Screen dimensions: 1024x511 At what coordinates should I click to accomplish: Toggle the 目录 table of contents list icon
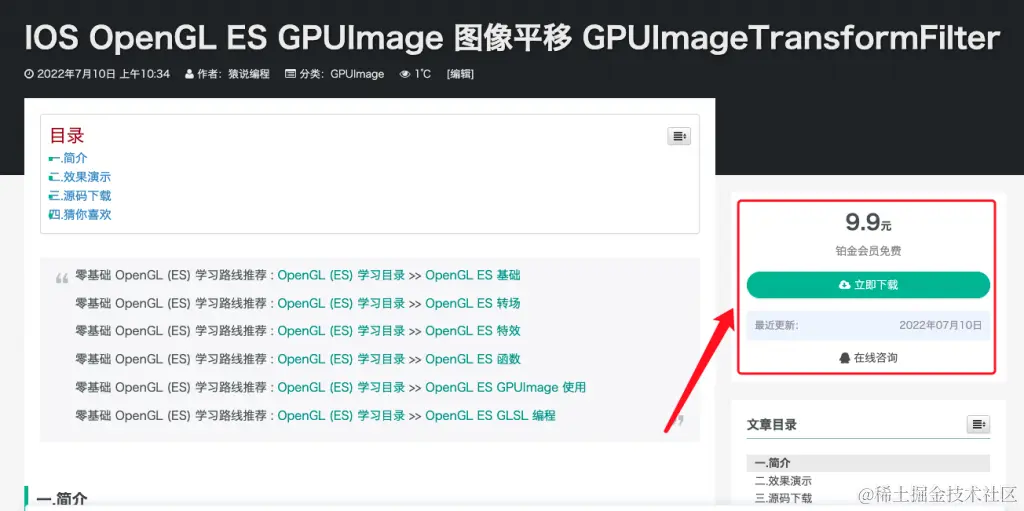point(679,136)
